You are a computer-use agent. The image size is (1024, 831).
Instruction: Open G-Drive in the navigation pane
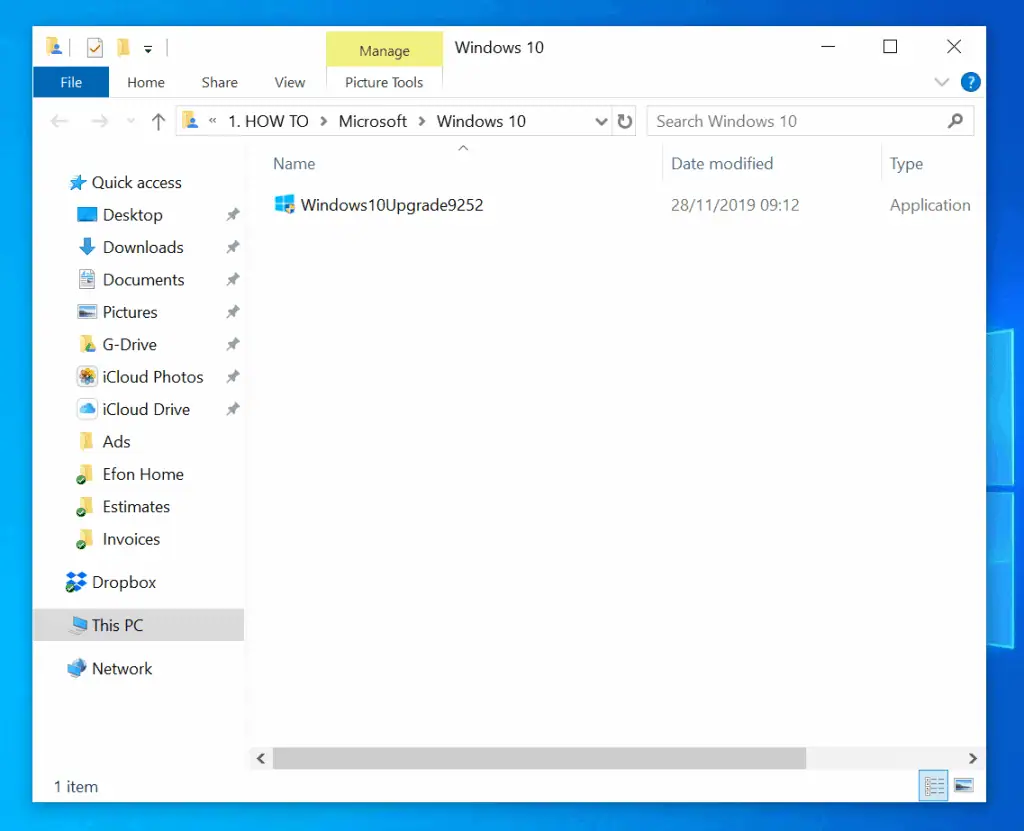click(x=129, y=345)
